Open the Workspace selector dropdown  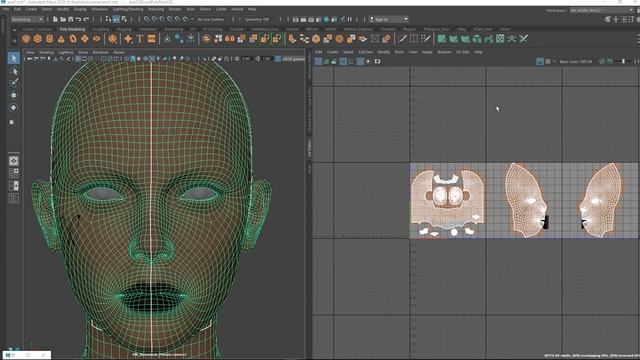[x=602, y=10]
